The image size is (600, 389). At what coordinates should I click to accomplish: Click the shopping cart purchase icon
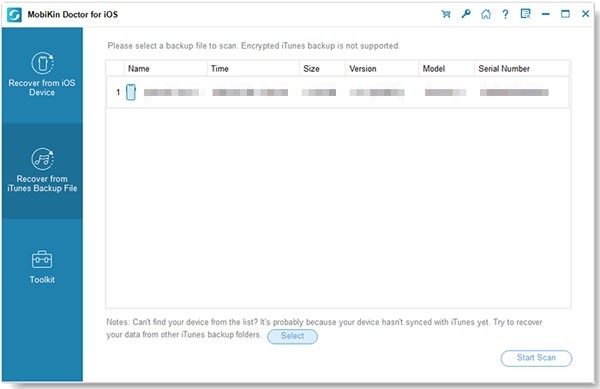[x=446, y=14]
